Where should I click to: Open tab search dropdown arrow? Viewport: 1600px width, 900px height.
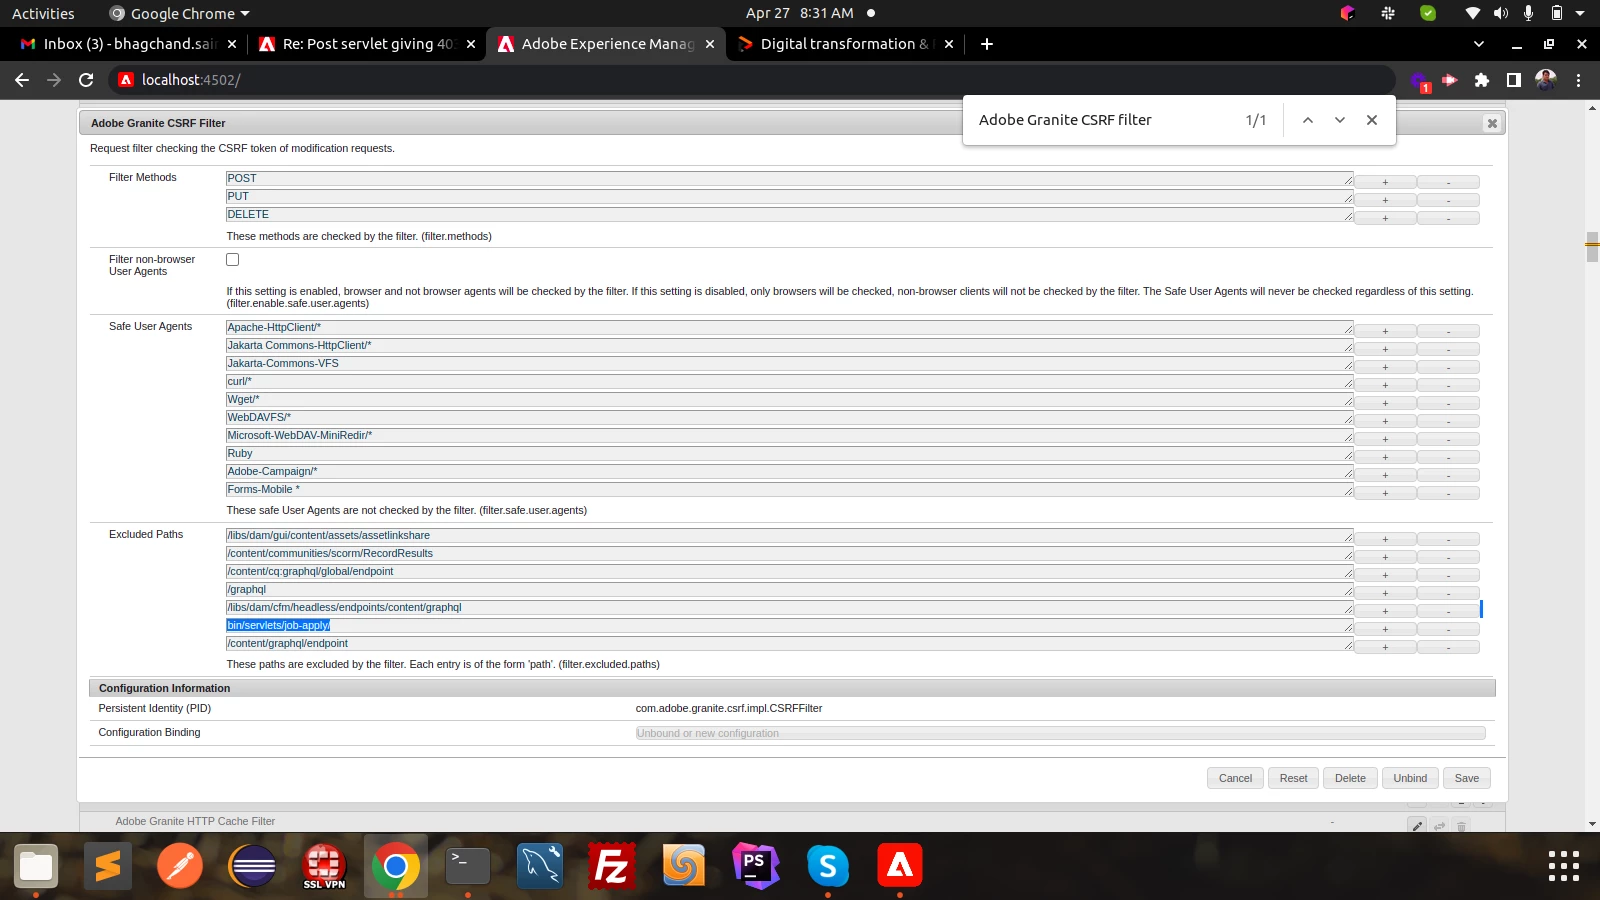[1479, 44]
